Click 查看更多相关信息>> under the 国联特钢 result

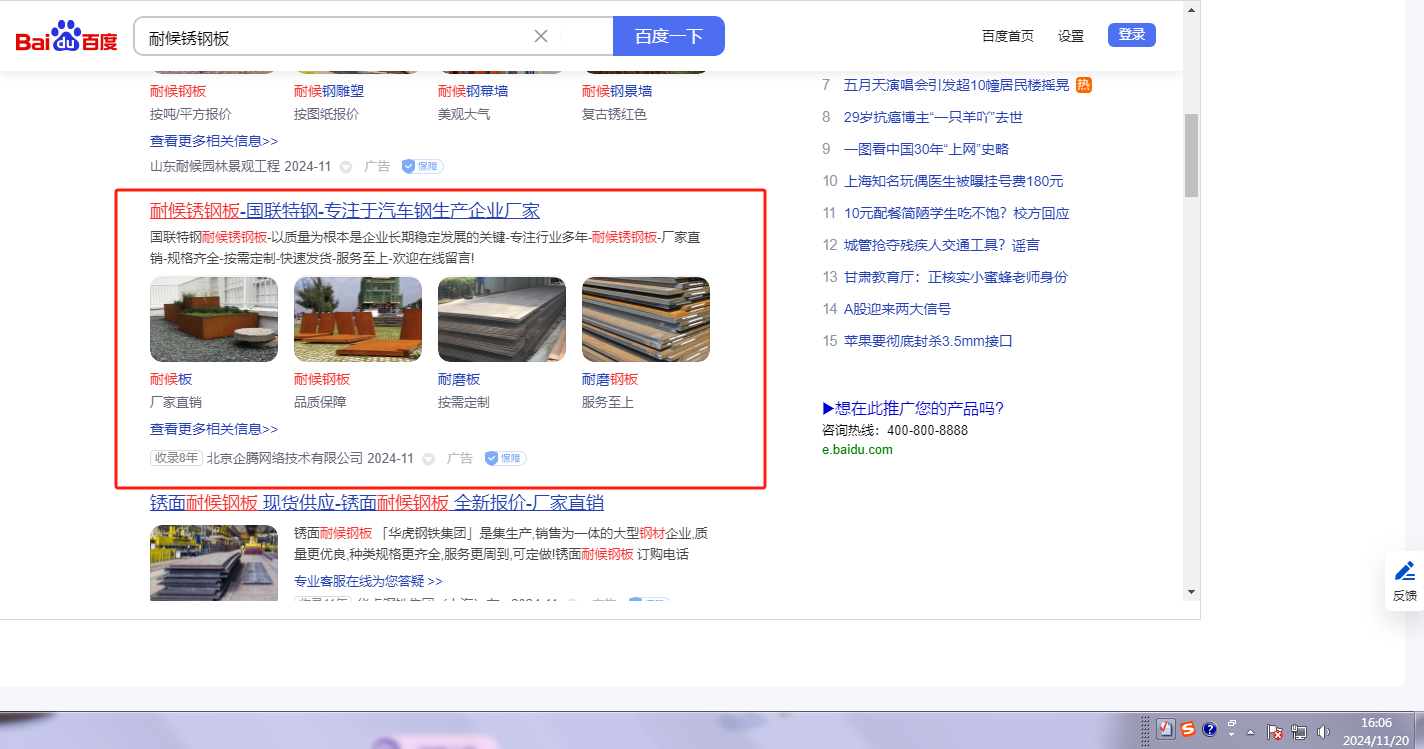point(214,429)
